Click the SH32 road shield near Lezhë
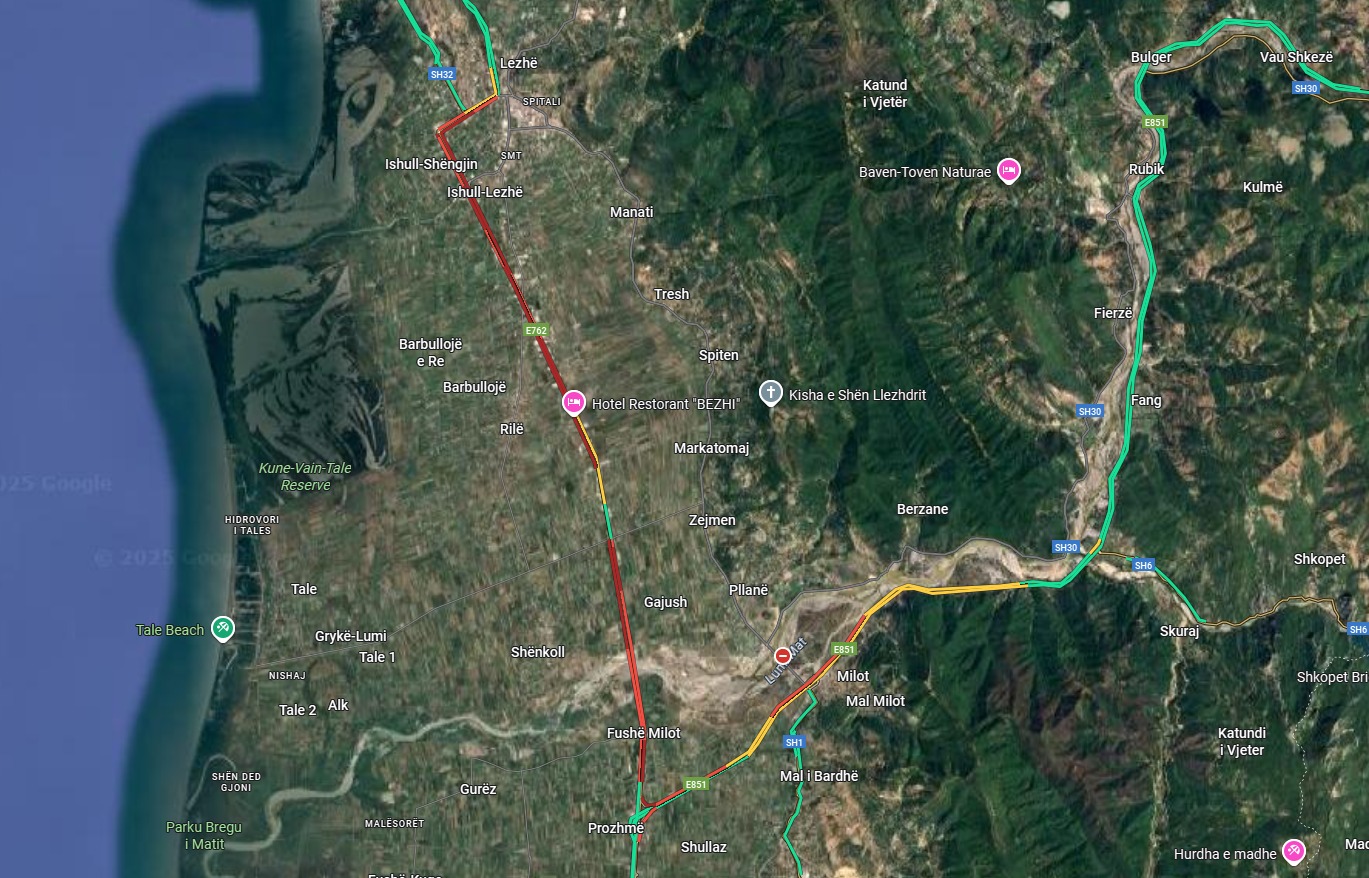1369x878 pixels. (x=442, y=74)
